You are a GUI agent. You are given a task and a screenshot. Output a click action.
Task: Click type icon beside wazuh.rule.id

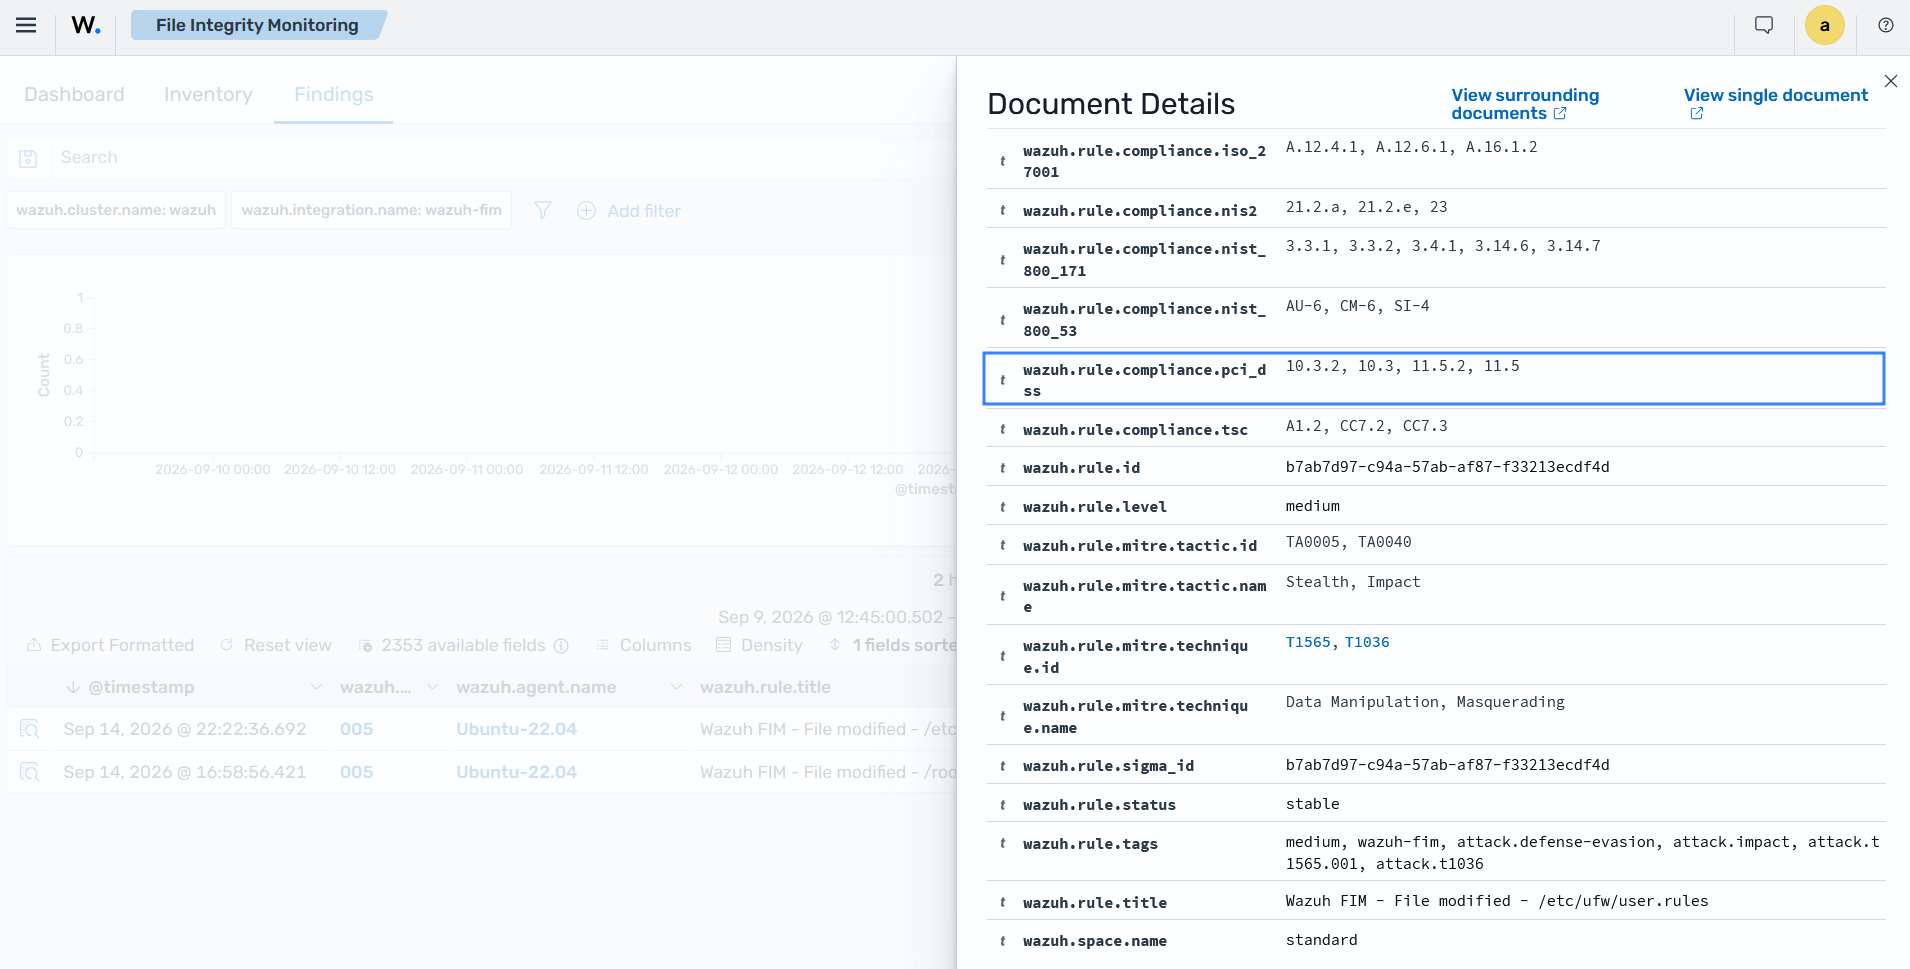click(x=1002, y=468)
